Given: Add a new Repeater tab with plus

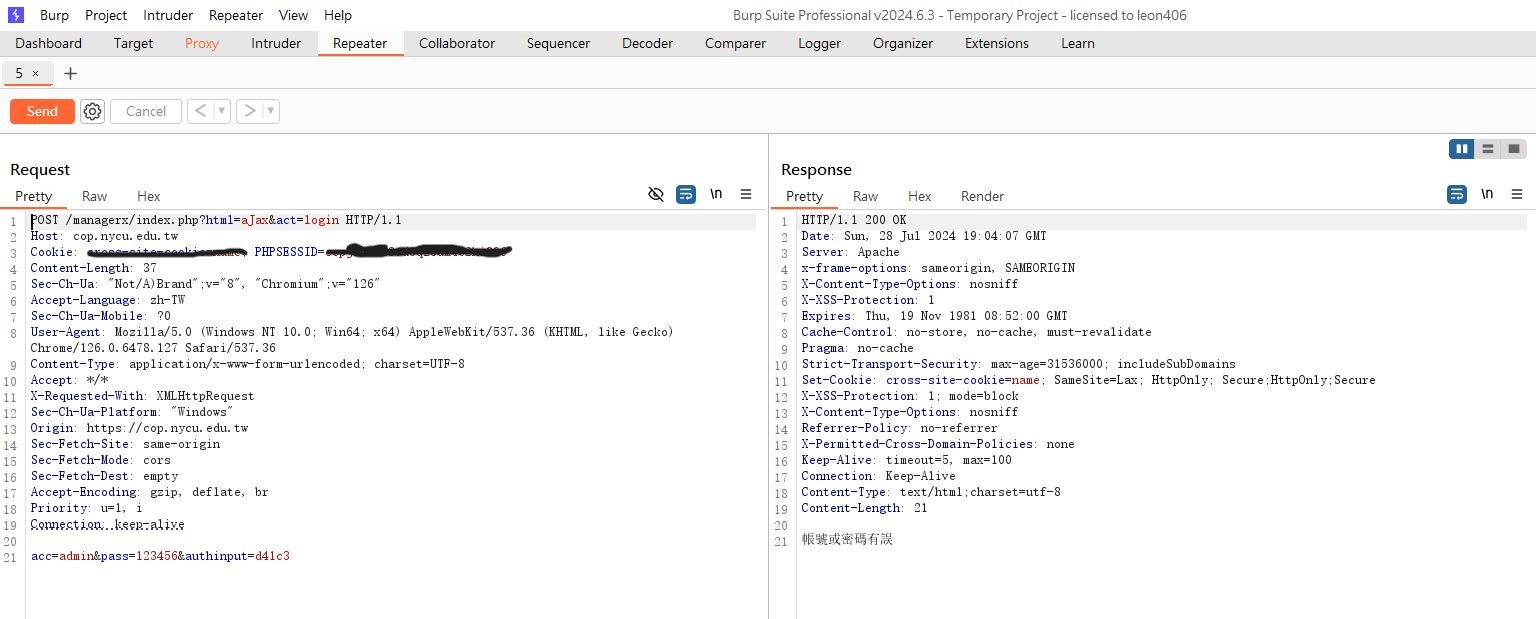Looking at the screenshot, I should click(70, 73).
